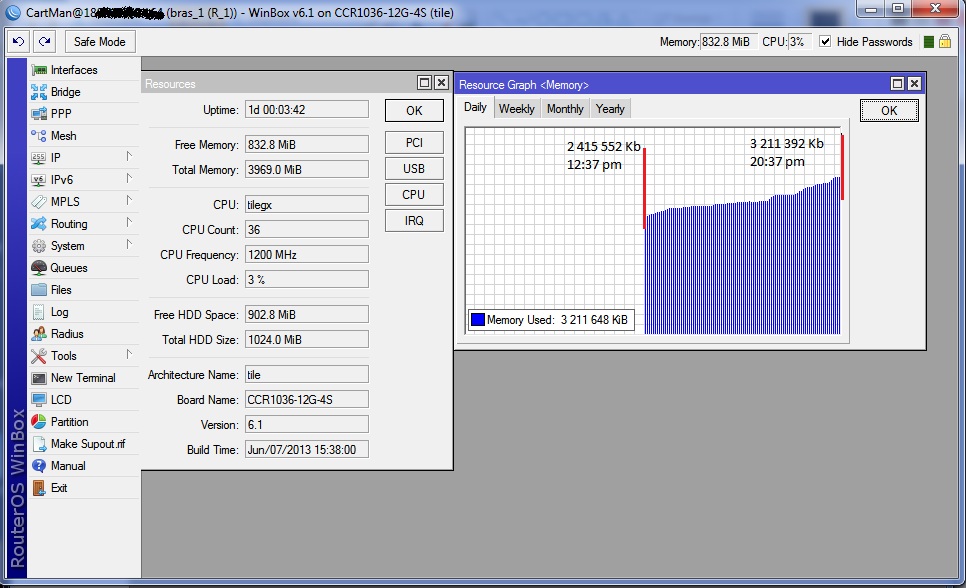Click OK in the Resource Graph window
The height and width of the screenshot is (588, 966).
click(889, 110)
